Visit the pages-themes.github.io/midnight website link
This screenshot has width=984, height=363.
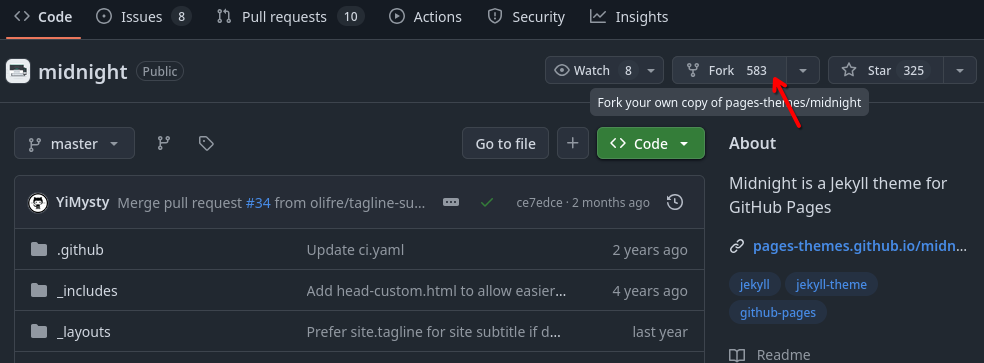pyautogui.click(x=860, y=246)
